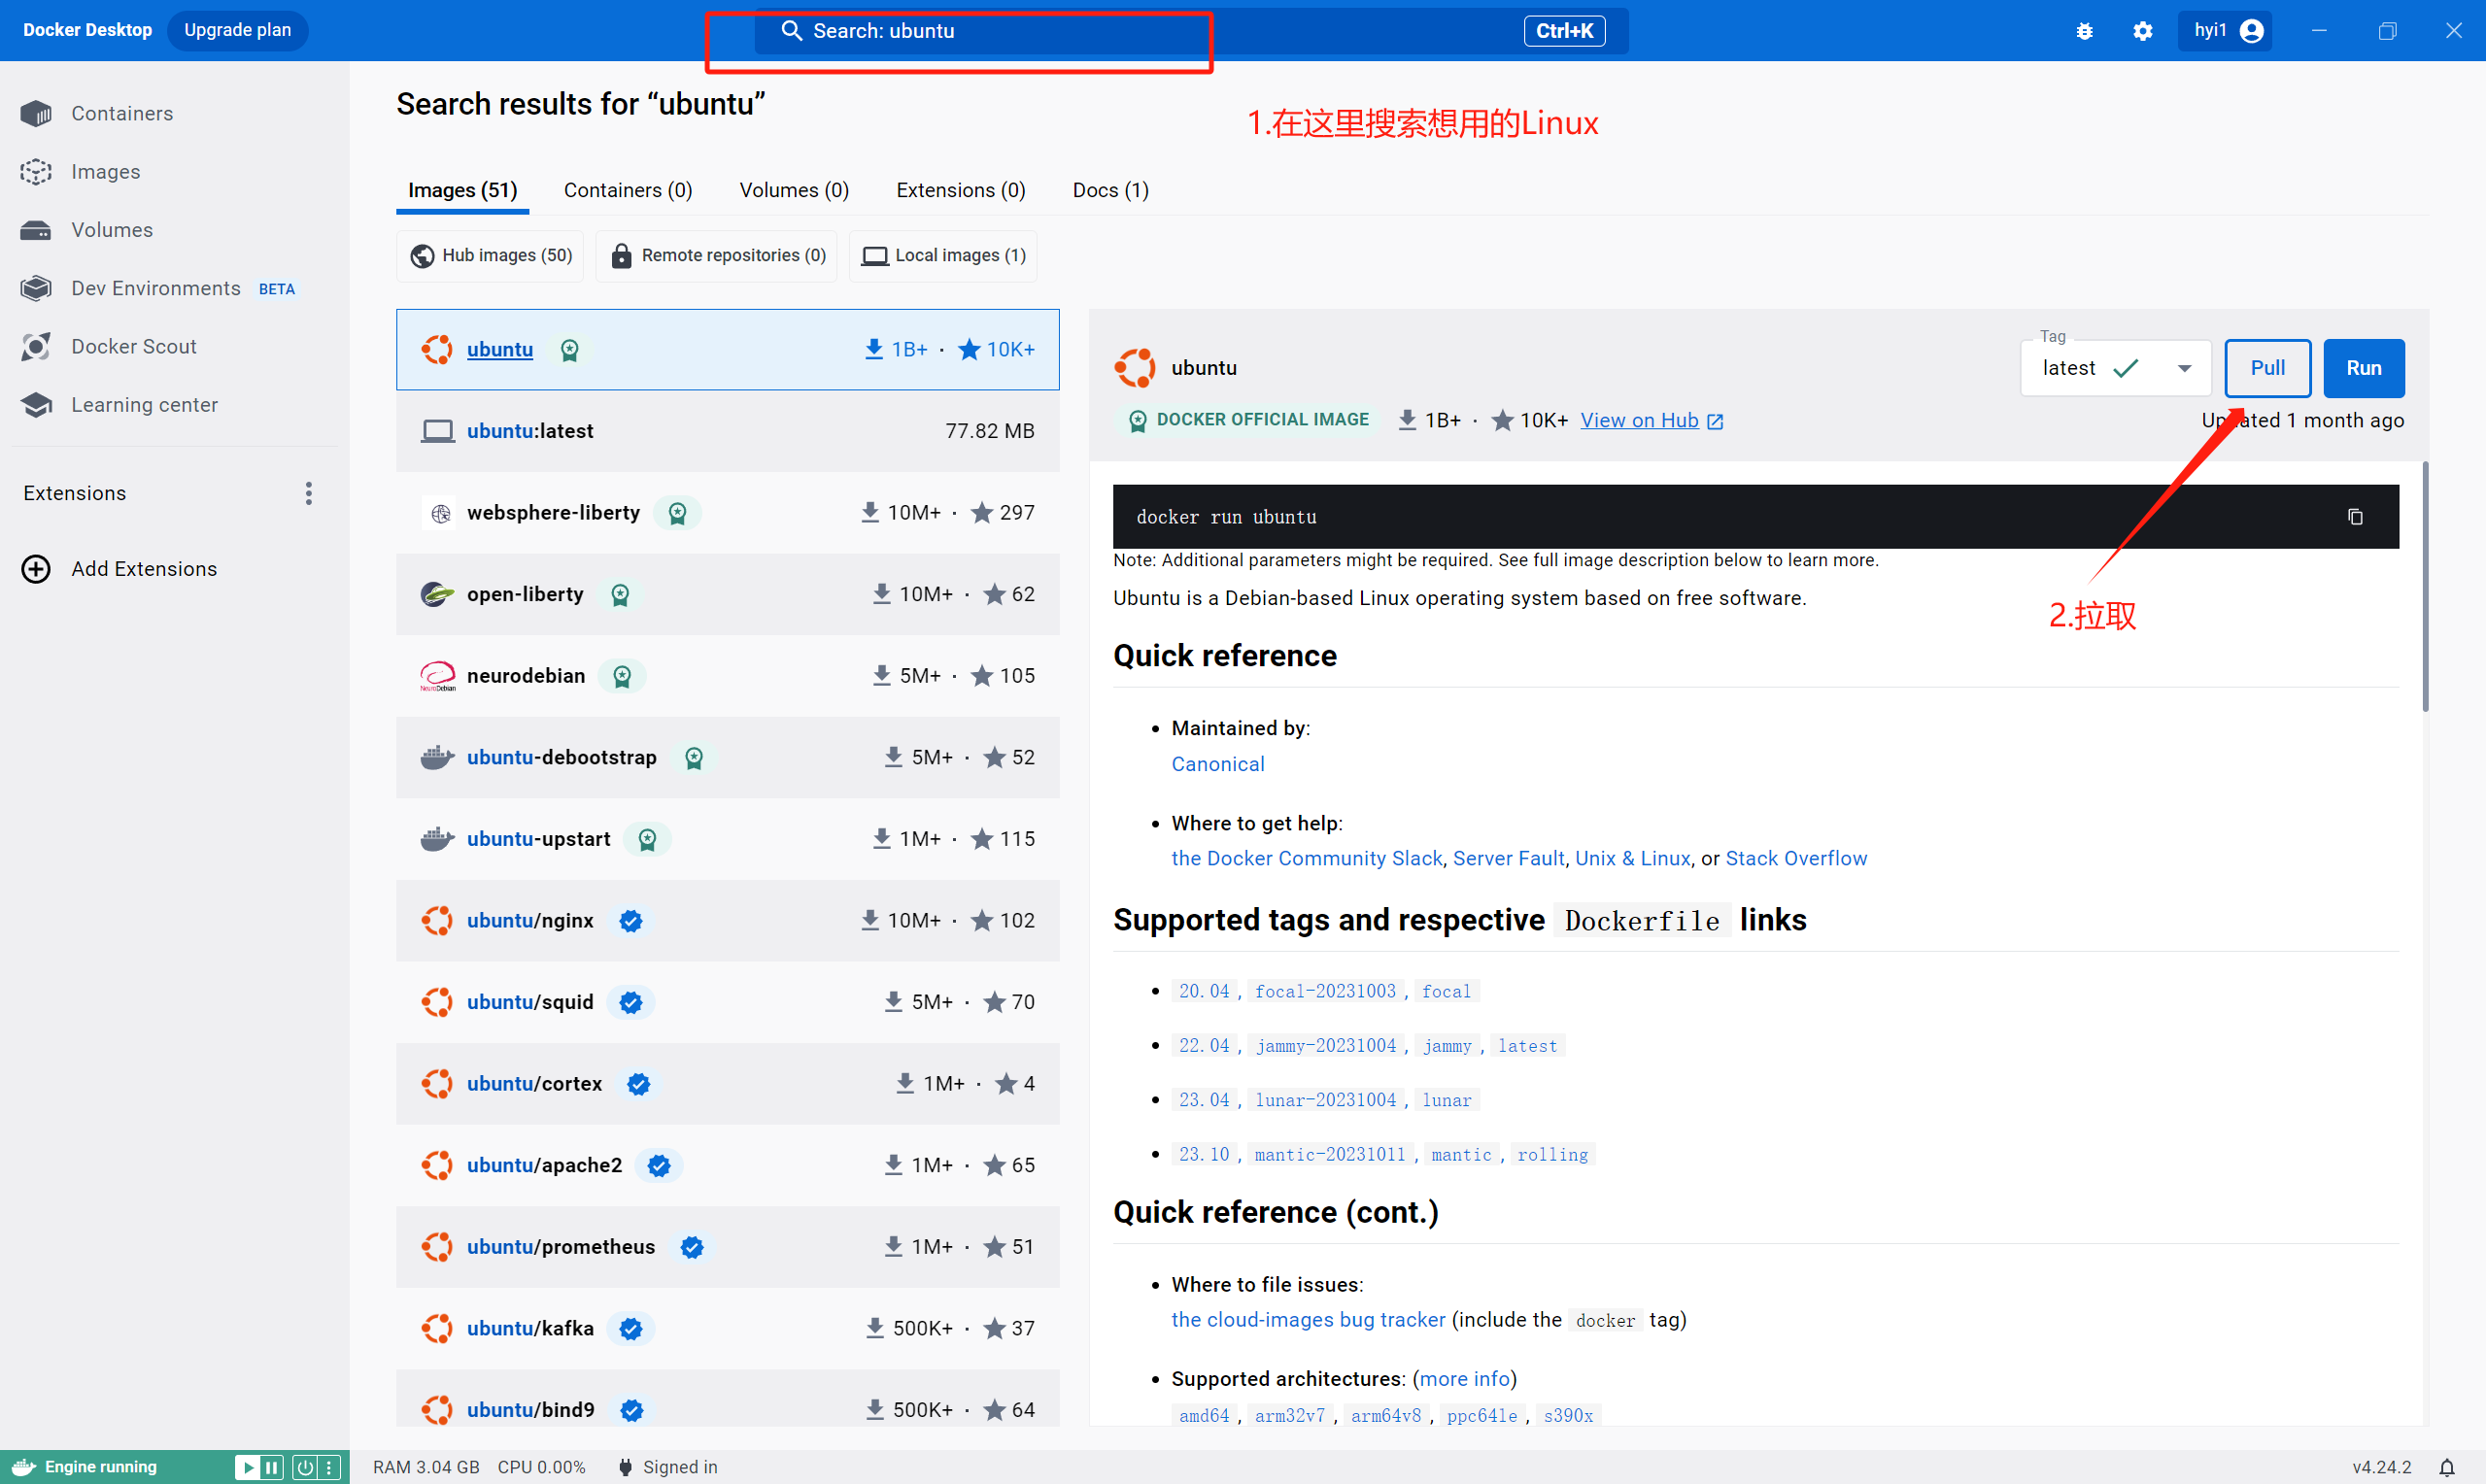Select the ubuntu/prometheus result row
The image size is (2486, 1484).
coord(727,1247)
